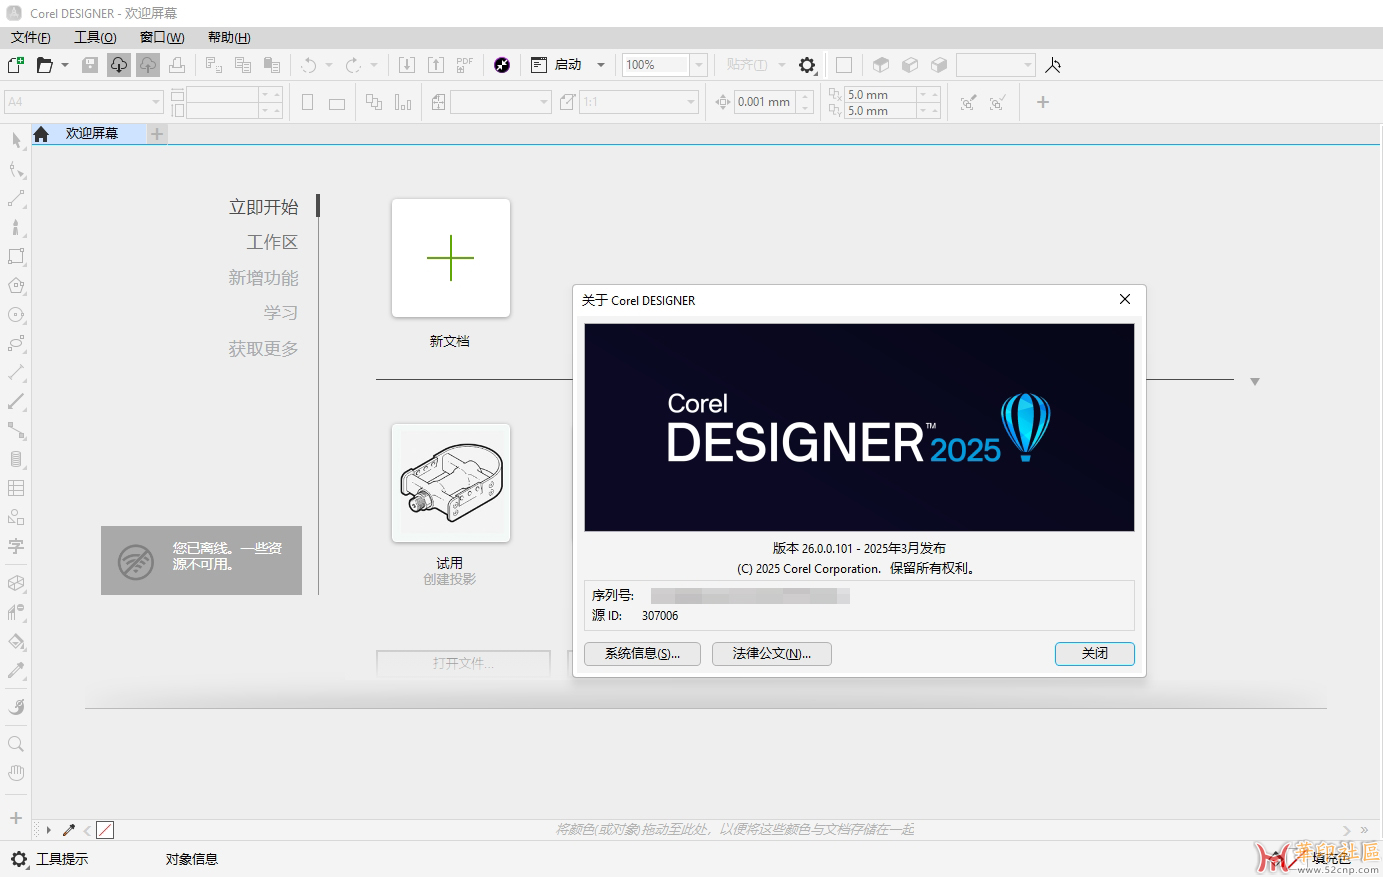Click the Undo arrow icon

[309, 65]
